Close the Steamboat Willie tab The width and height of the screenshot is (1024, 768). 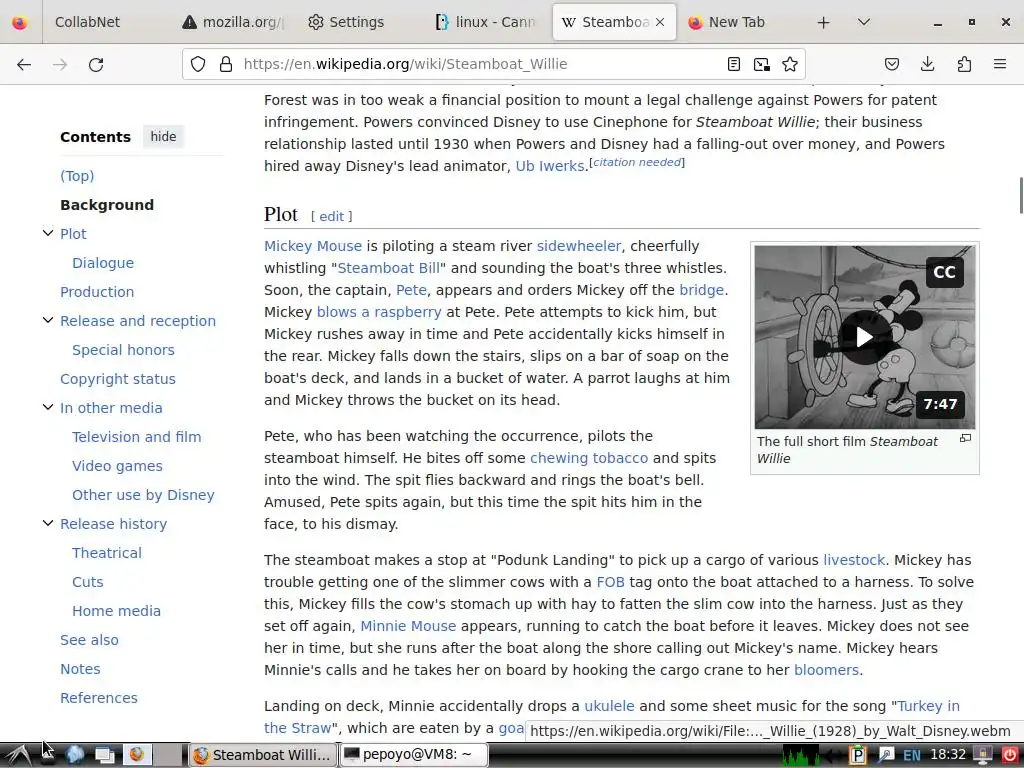pyautogui.click(x=660, y=22)
